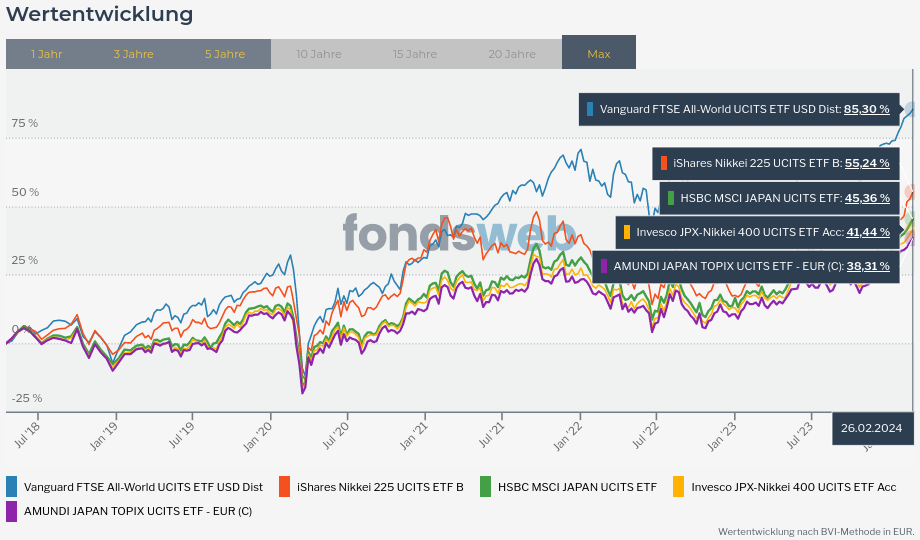Click green HSBC MSCI Japan legend swatch
The height and width of the screenshot is (540, 920).
[486, 487]
